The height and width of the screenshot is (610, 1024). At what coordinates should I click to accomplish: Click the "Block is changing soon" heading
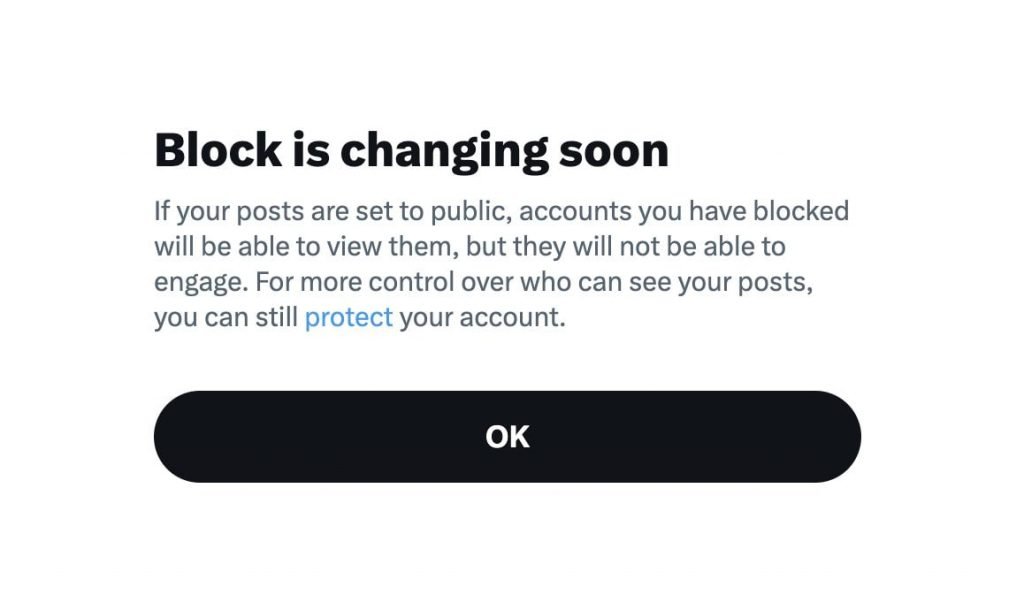click(x=411, y=151)
